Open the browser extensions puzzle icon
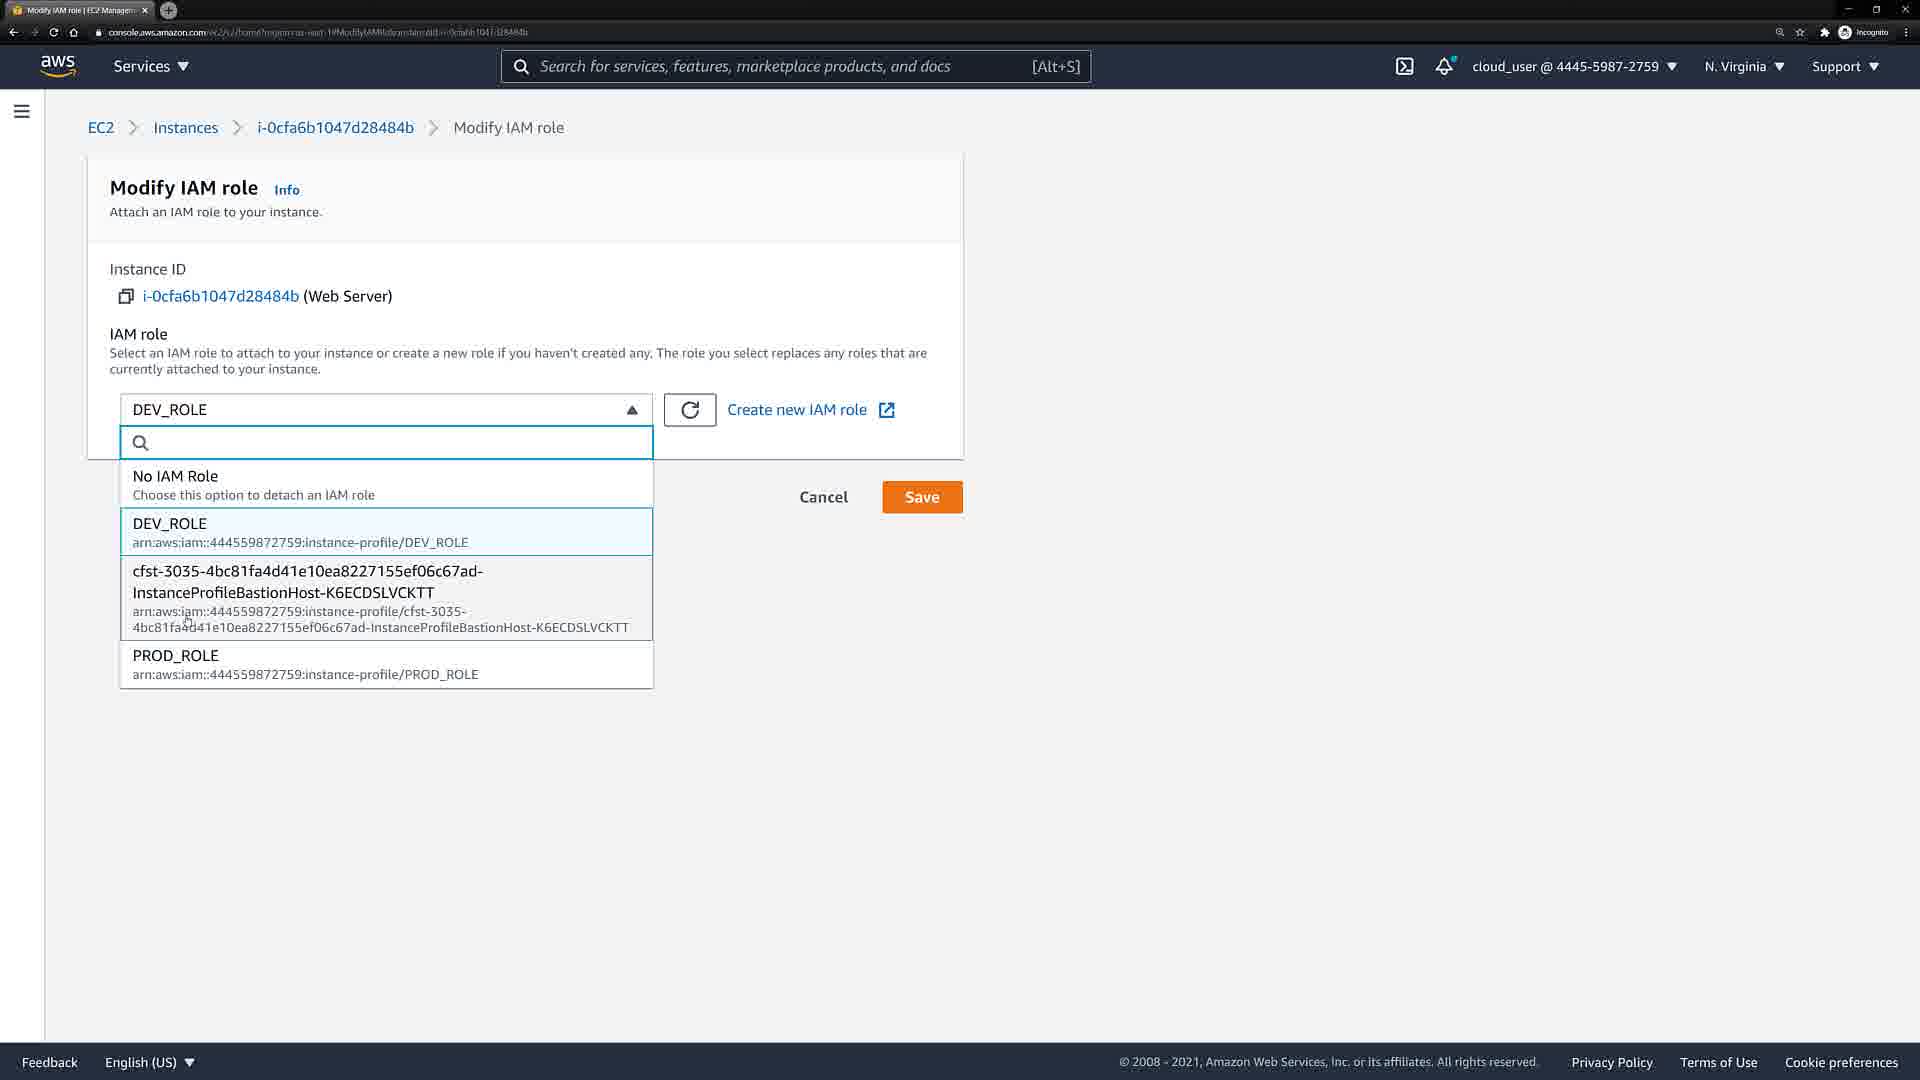 pos(1824,32)
